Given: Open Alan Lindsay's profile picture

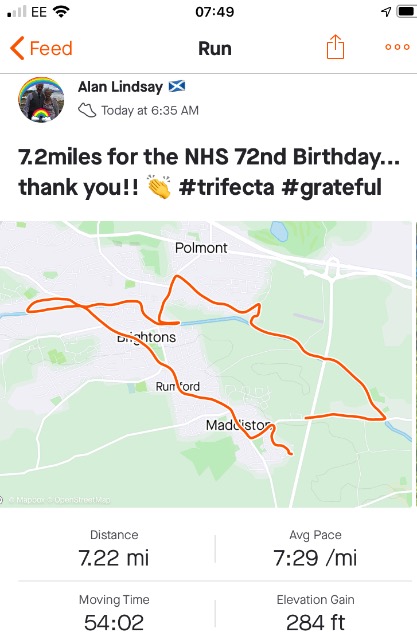Looking at the screenshot, I should click(41, 100).
